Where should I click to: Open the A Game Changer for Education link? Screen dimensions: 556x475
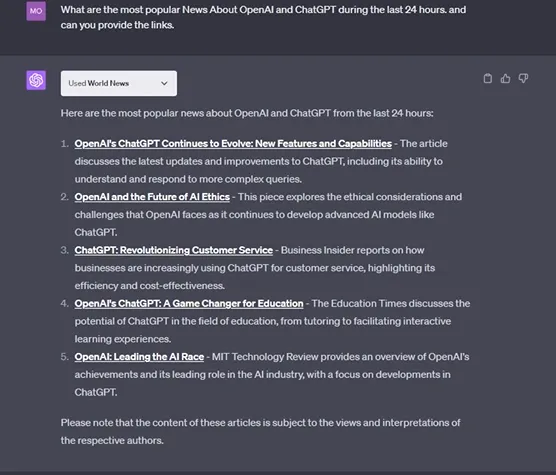pos(189,303)
